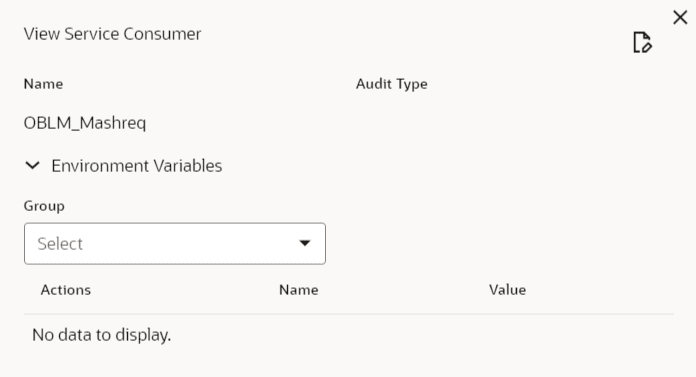
Task: Click the Actions column header
Action: (x=66, y=290)
